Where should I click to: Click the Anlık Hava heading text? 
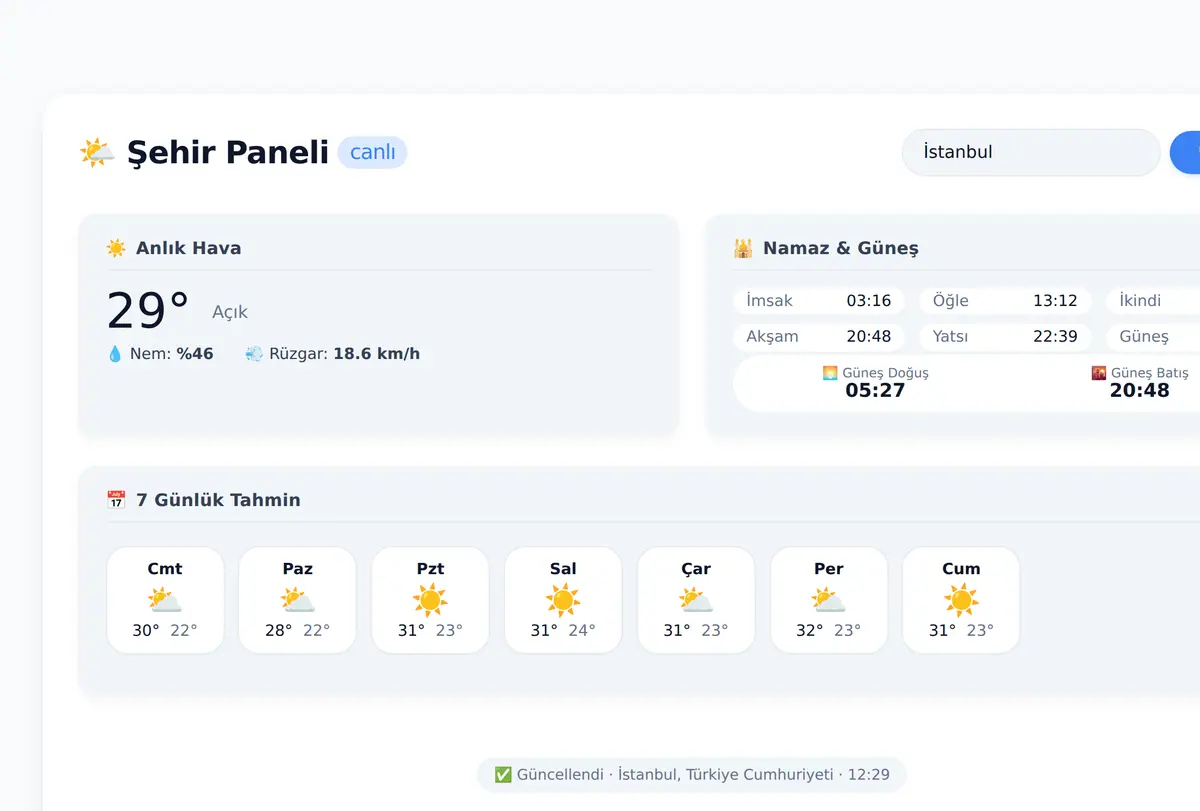pos(189,248)
